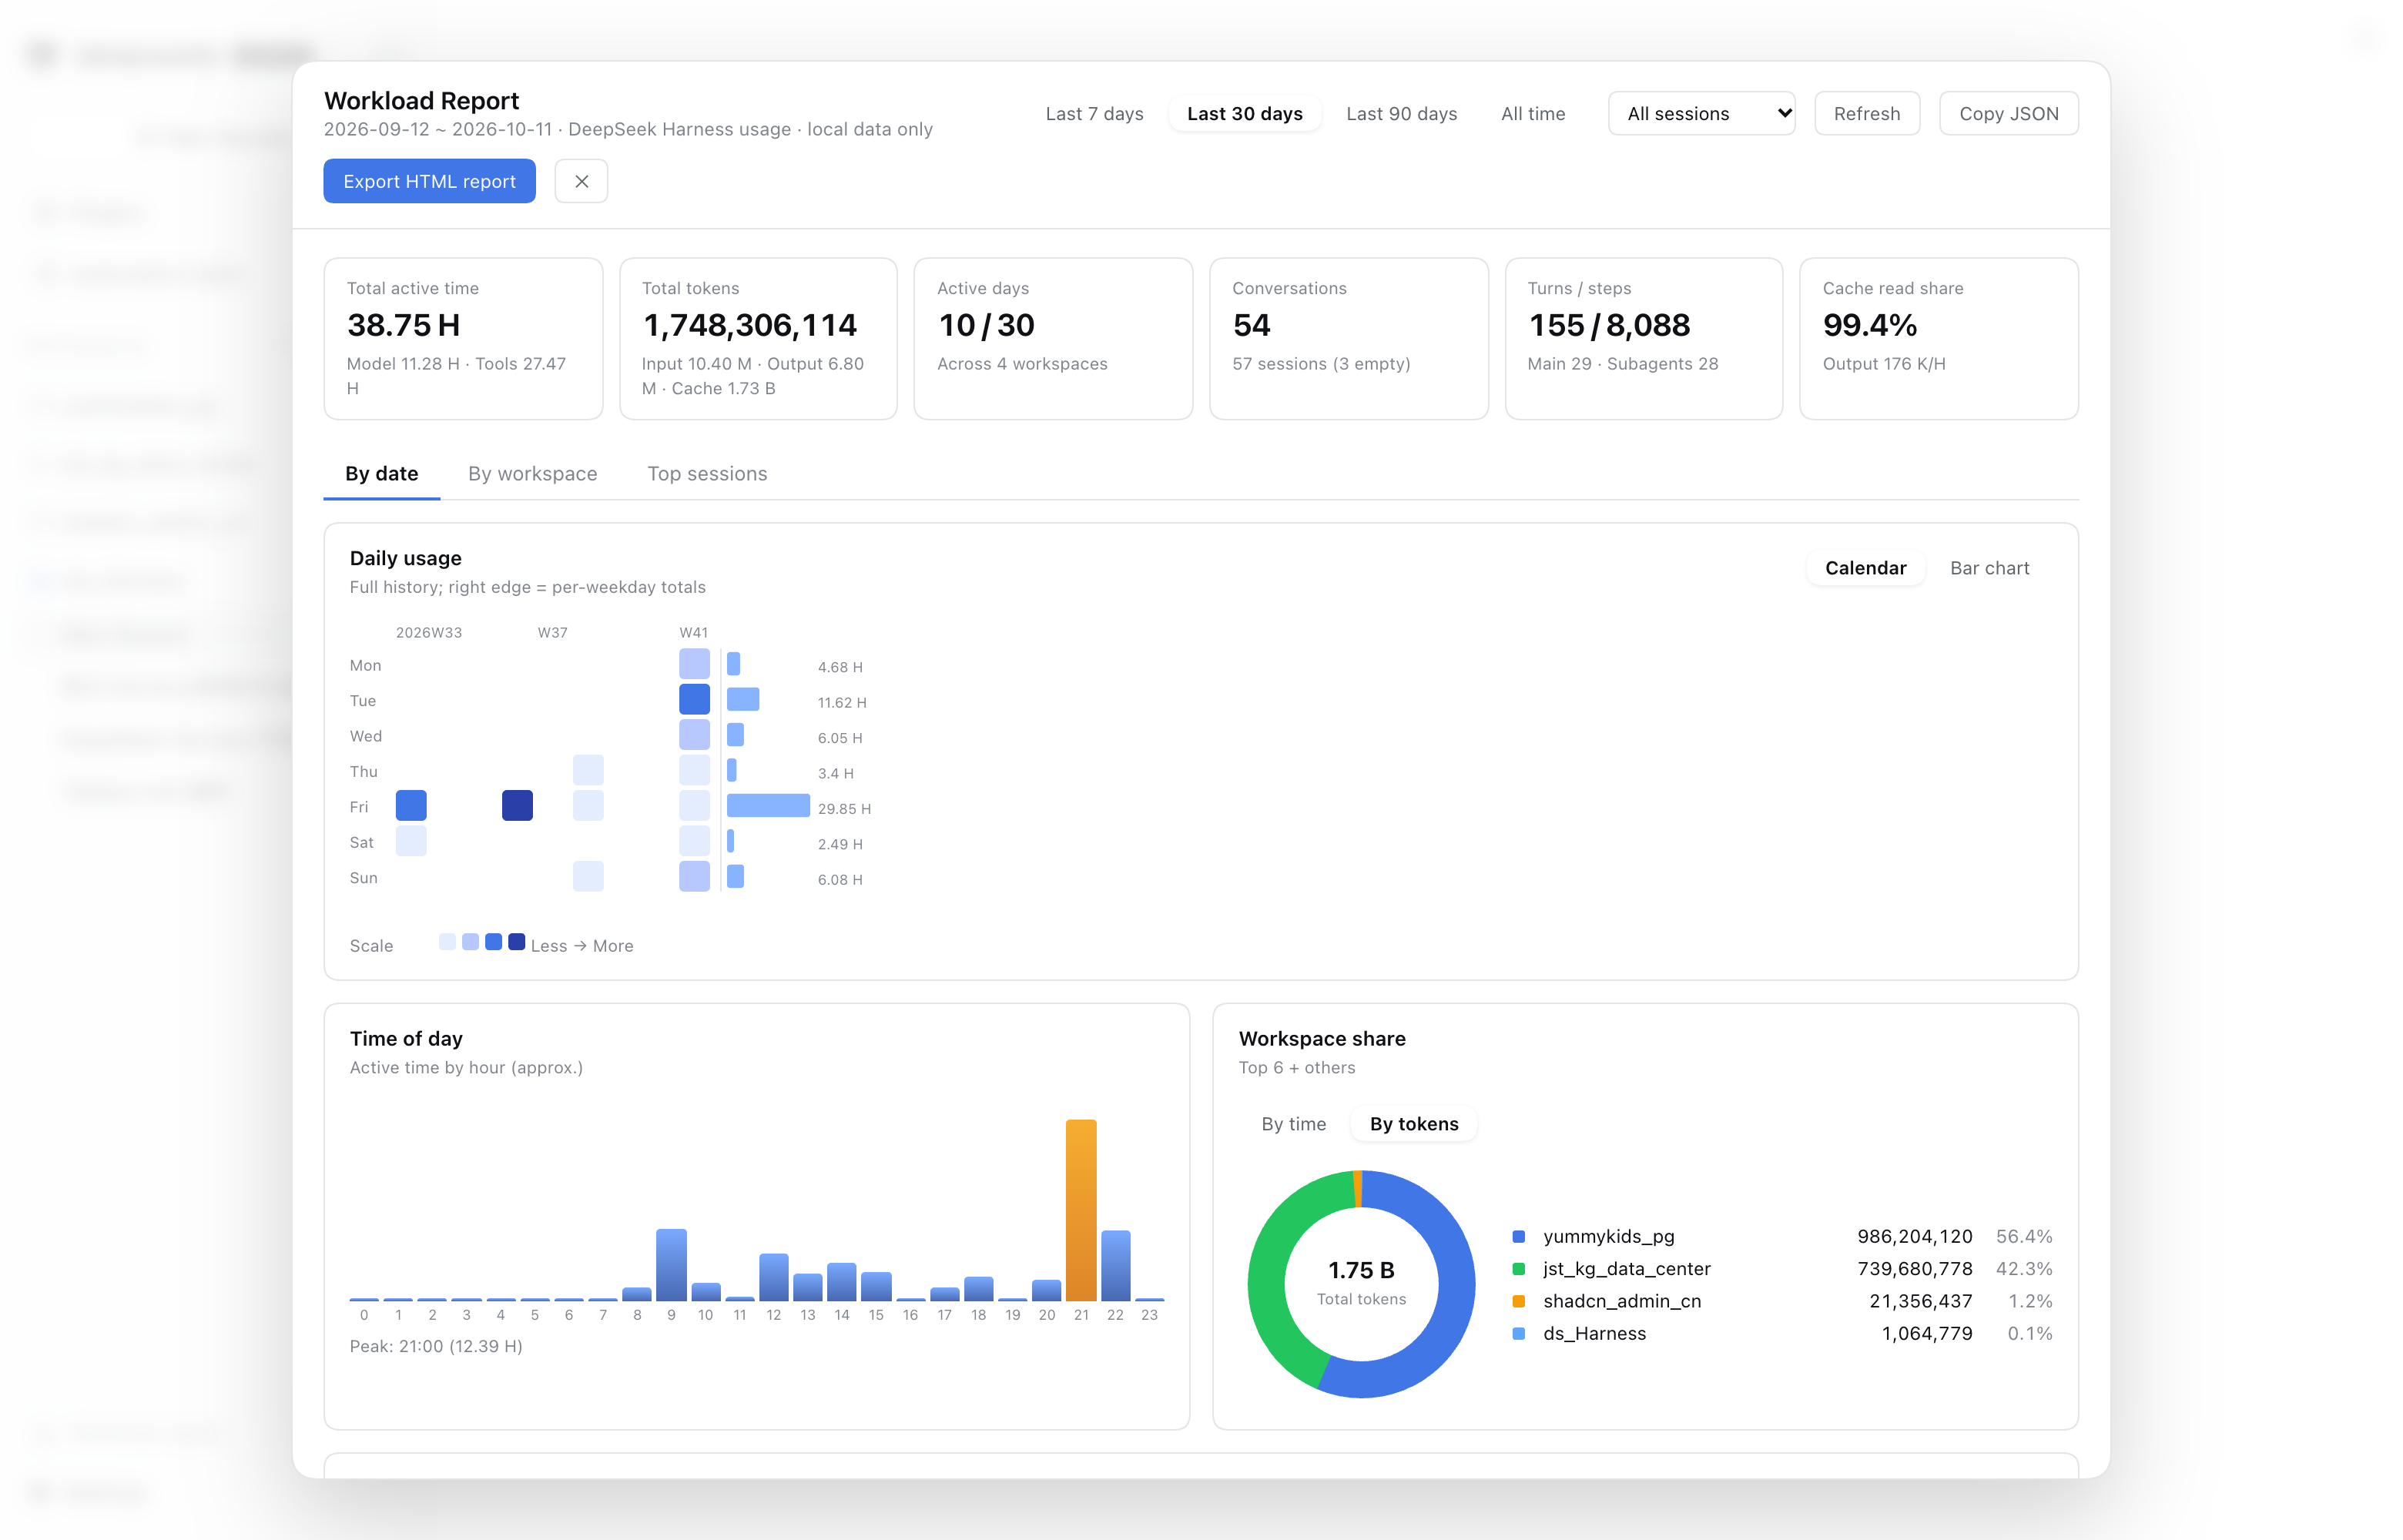Click the hour 9 bar in Time of day
2403x1540 pixels.
[x=671, y=1265]
